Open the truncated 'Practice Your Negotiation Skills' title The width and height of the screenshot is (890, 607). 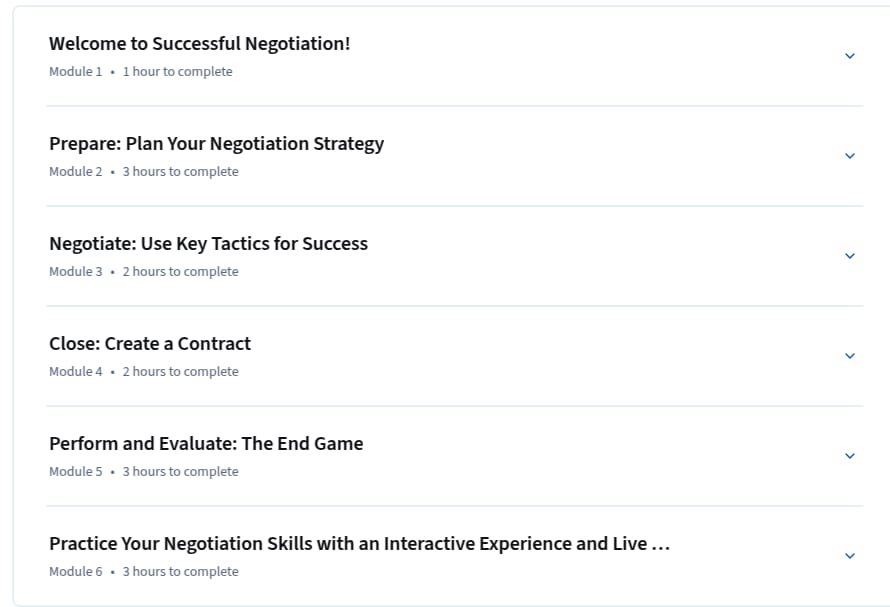359,543
